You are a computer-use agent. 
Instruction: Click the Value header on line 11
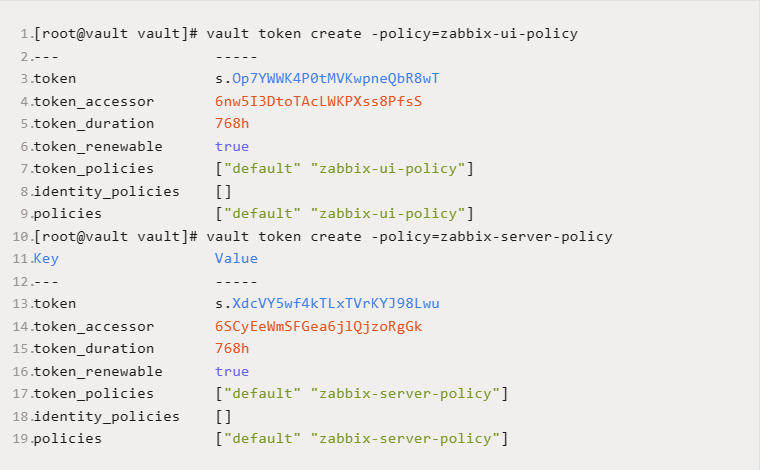coord(236,258)
